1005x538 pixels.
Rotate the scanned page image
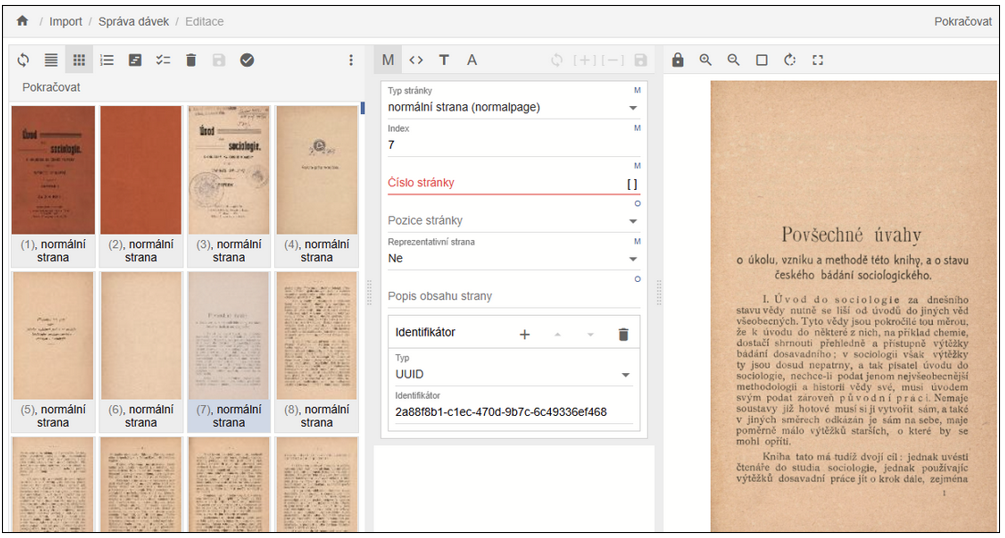(790, 60)
